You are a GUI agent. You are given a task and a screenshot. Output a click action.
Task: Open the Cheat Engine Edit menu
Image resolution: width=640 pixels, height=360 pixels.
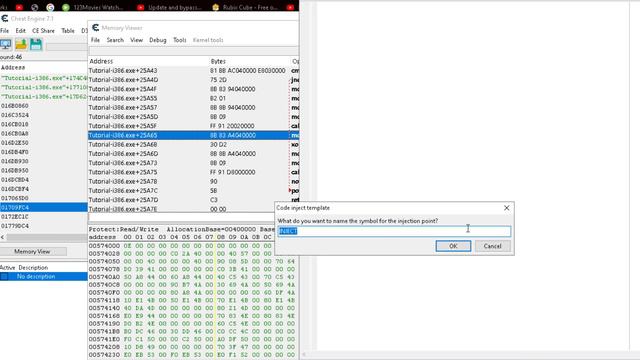coord(20,31)
